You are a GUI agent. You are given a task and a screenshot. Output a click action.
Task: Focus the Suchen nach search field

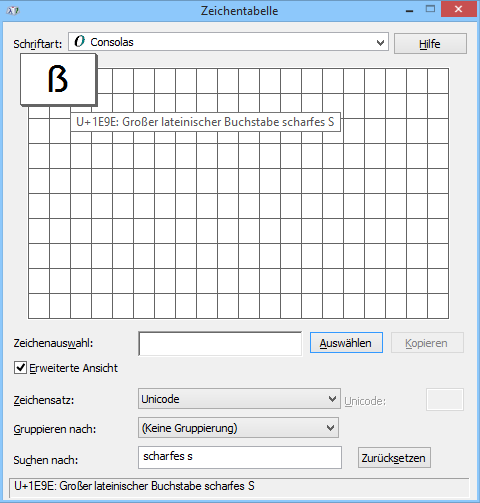point(240,457)
